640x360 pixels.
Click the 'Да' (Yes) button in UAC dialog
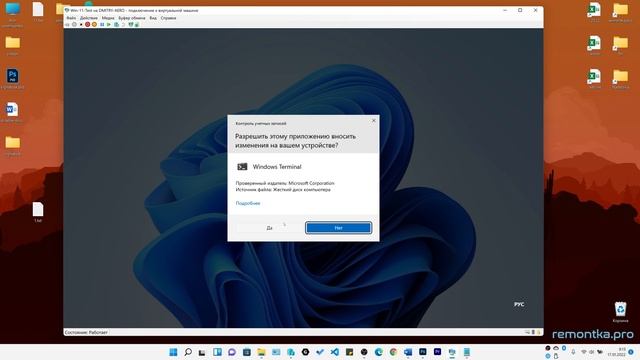(x=269, y=228)
